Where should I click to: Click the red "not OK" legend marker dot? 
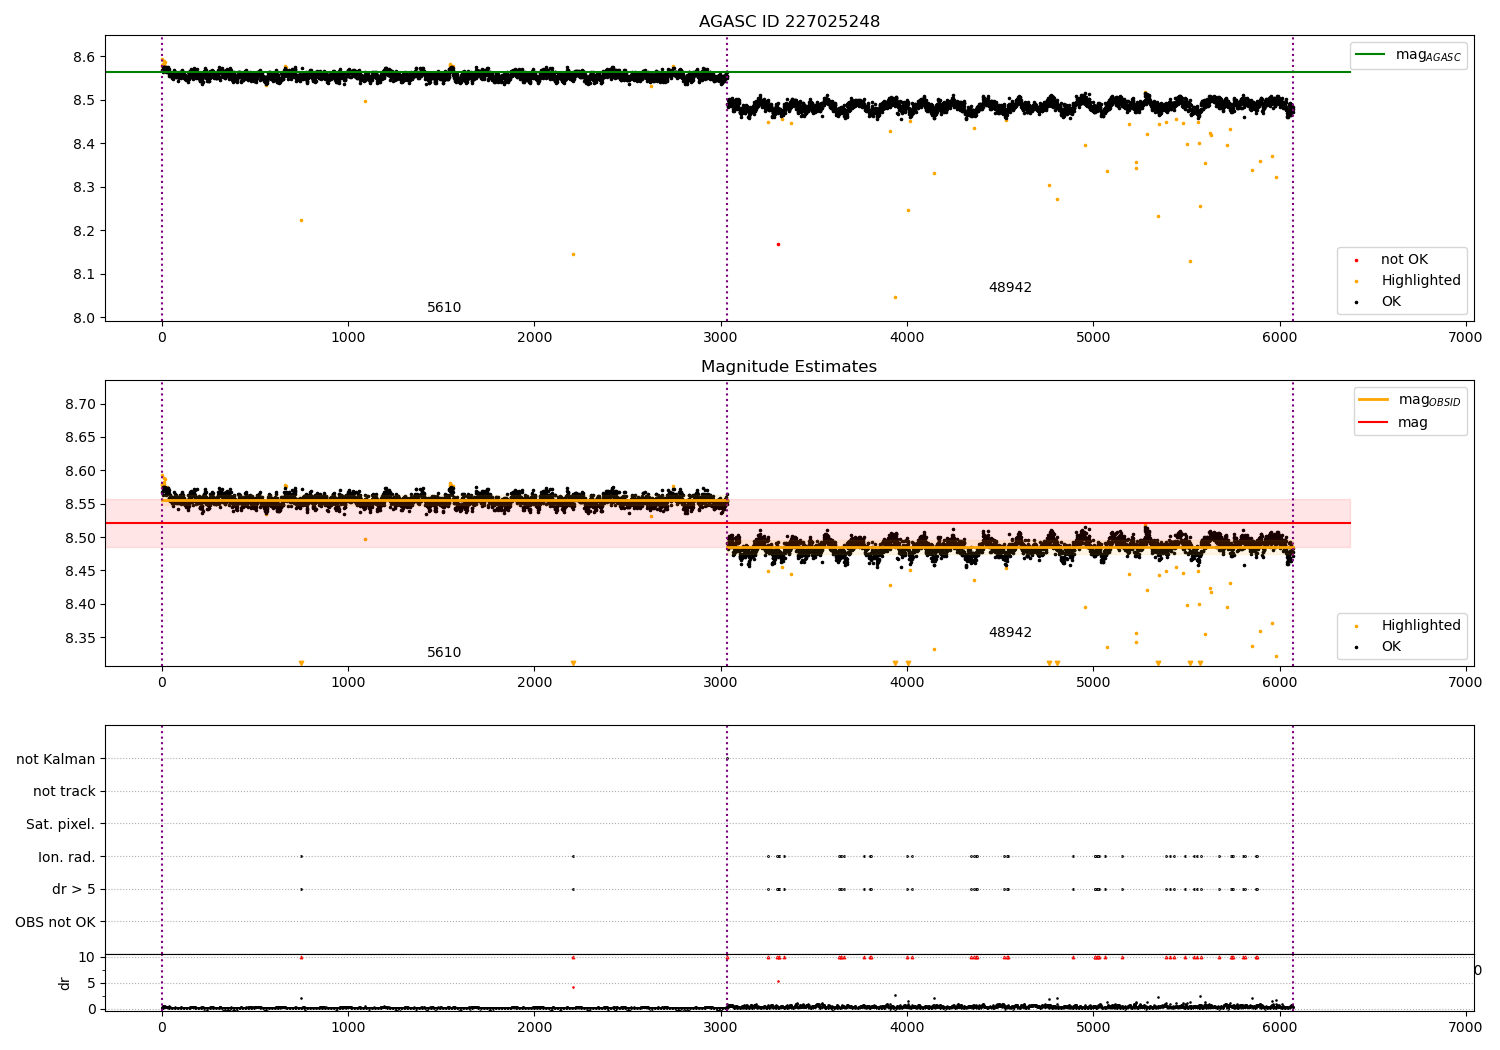click(x=1356, y=260)
